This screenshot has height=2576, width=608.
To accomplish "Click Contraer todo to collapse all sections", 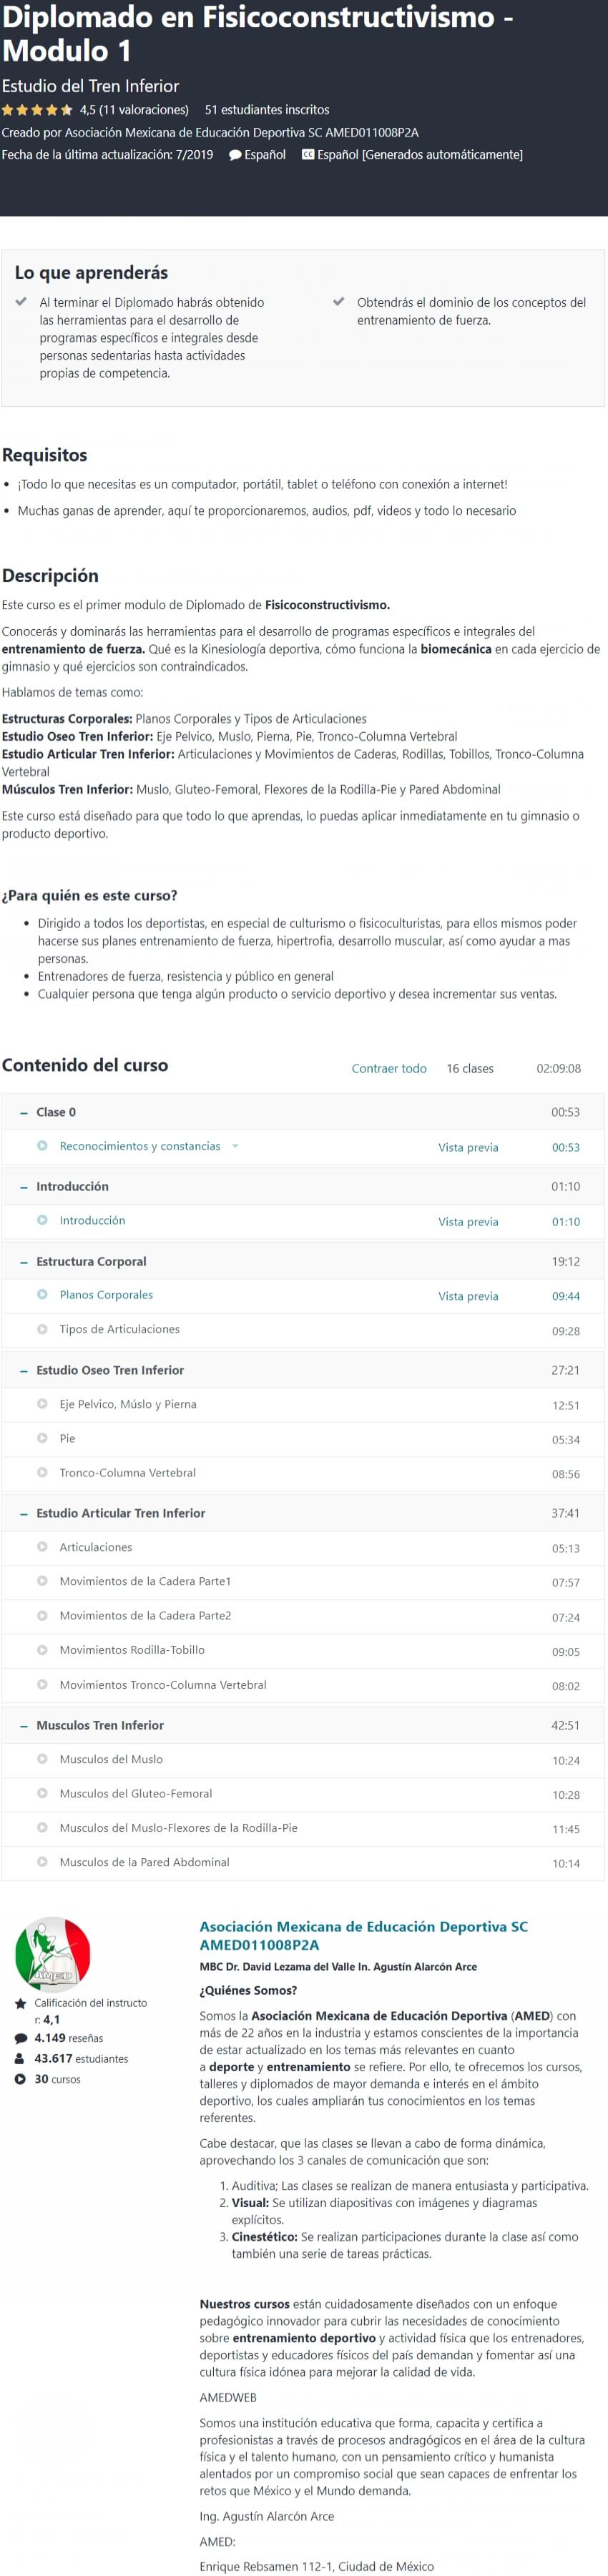I will 389,1068.
